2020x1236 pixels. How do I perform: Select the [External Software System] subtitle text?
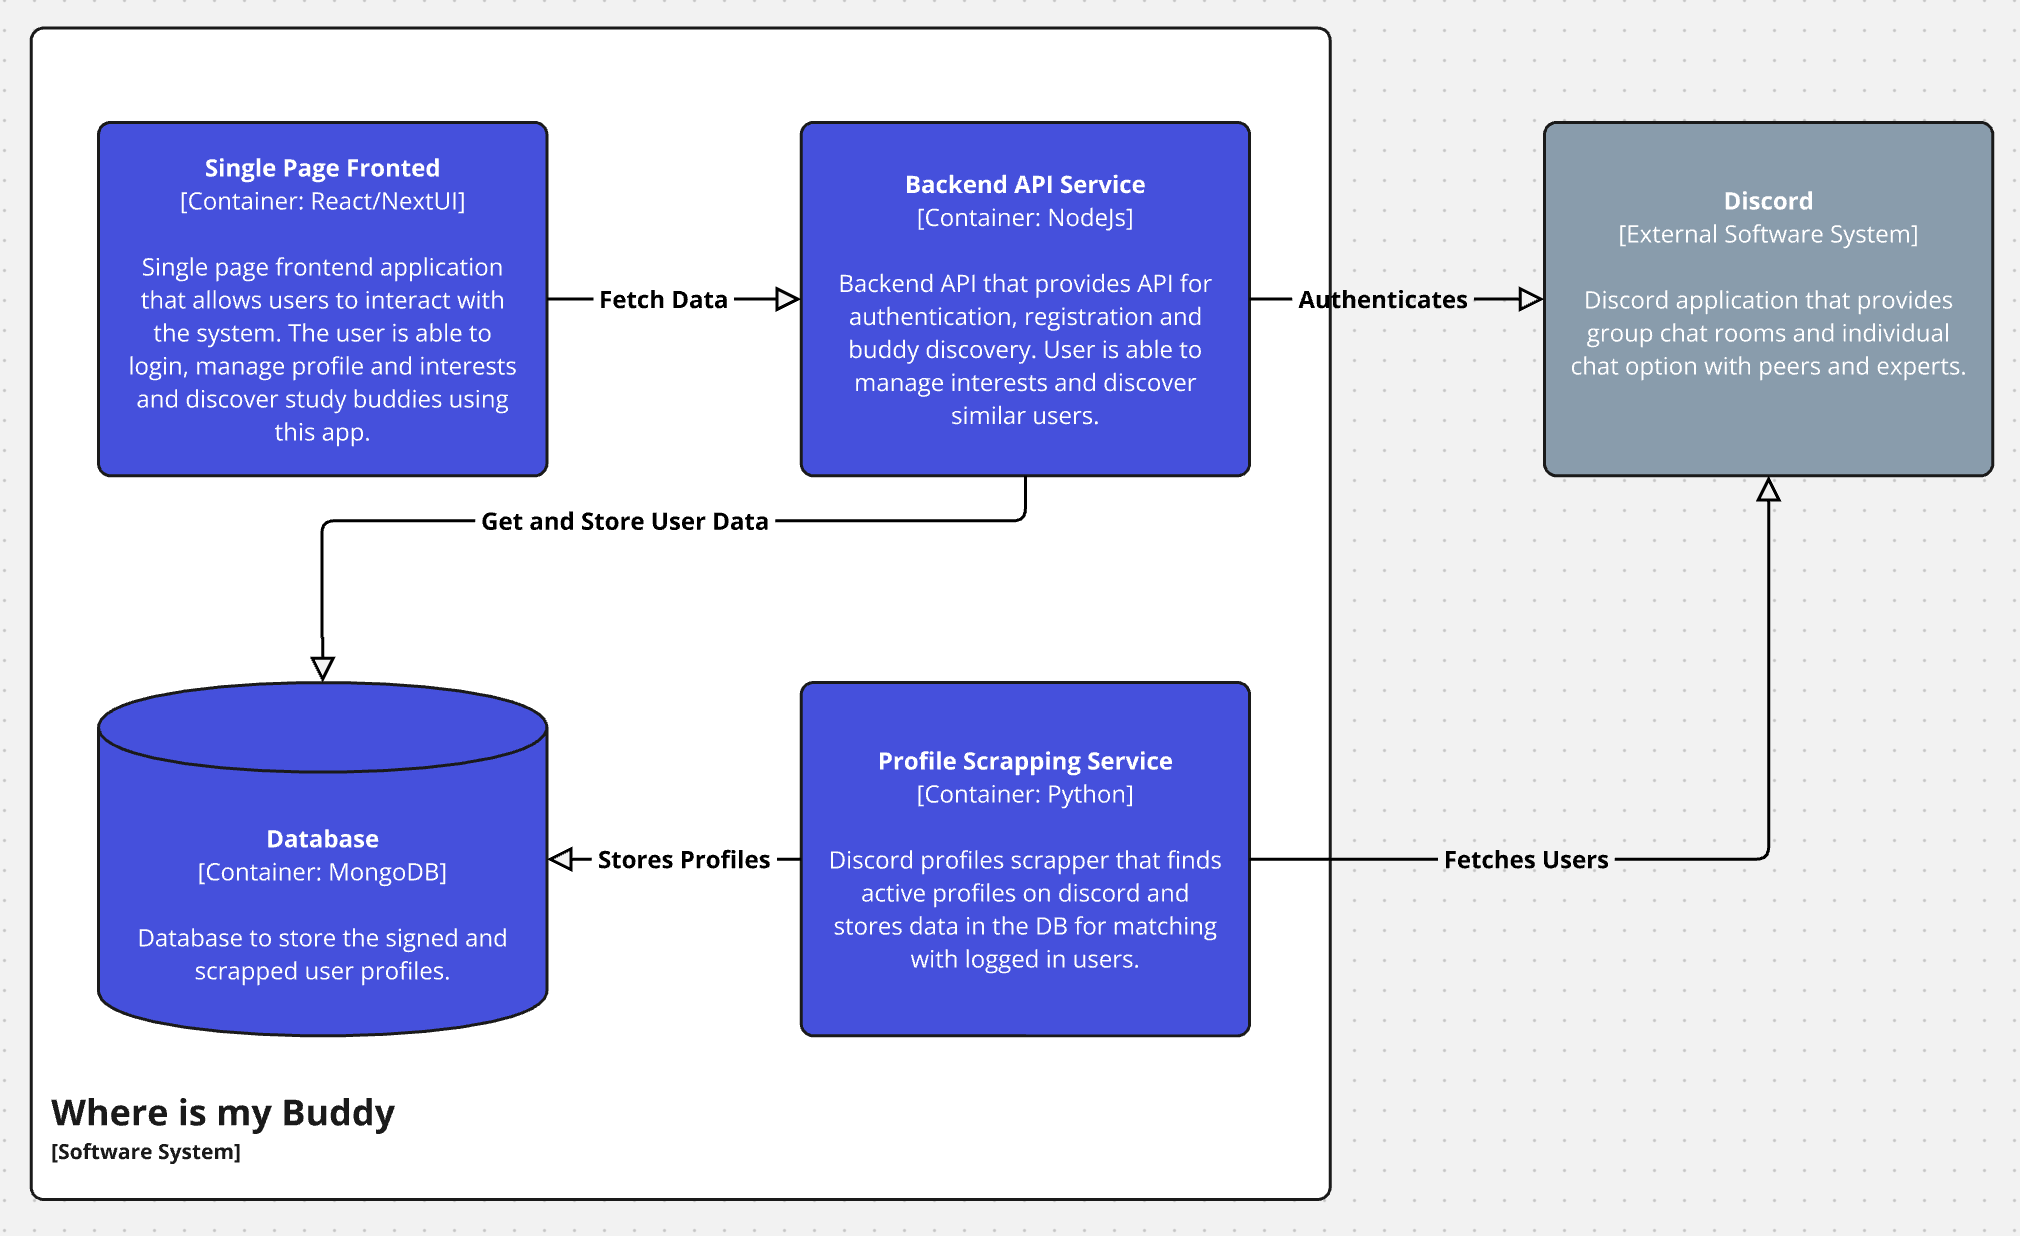click(x=1767, y=234)
